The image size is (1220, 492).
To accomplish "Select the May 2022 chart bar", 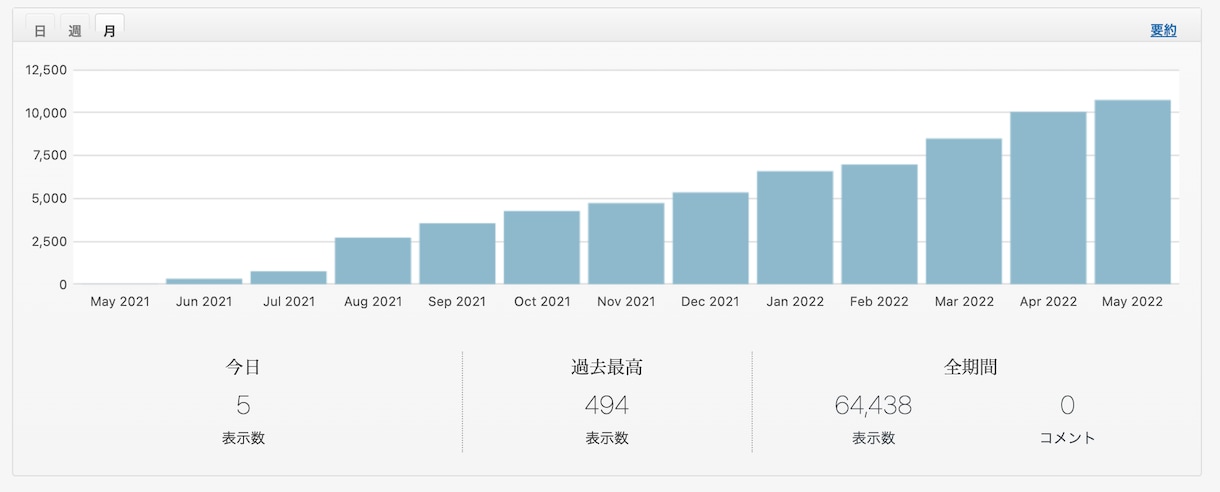I will pos(1133,192).
